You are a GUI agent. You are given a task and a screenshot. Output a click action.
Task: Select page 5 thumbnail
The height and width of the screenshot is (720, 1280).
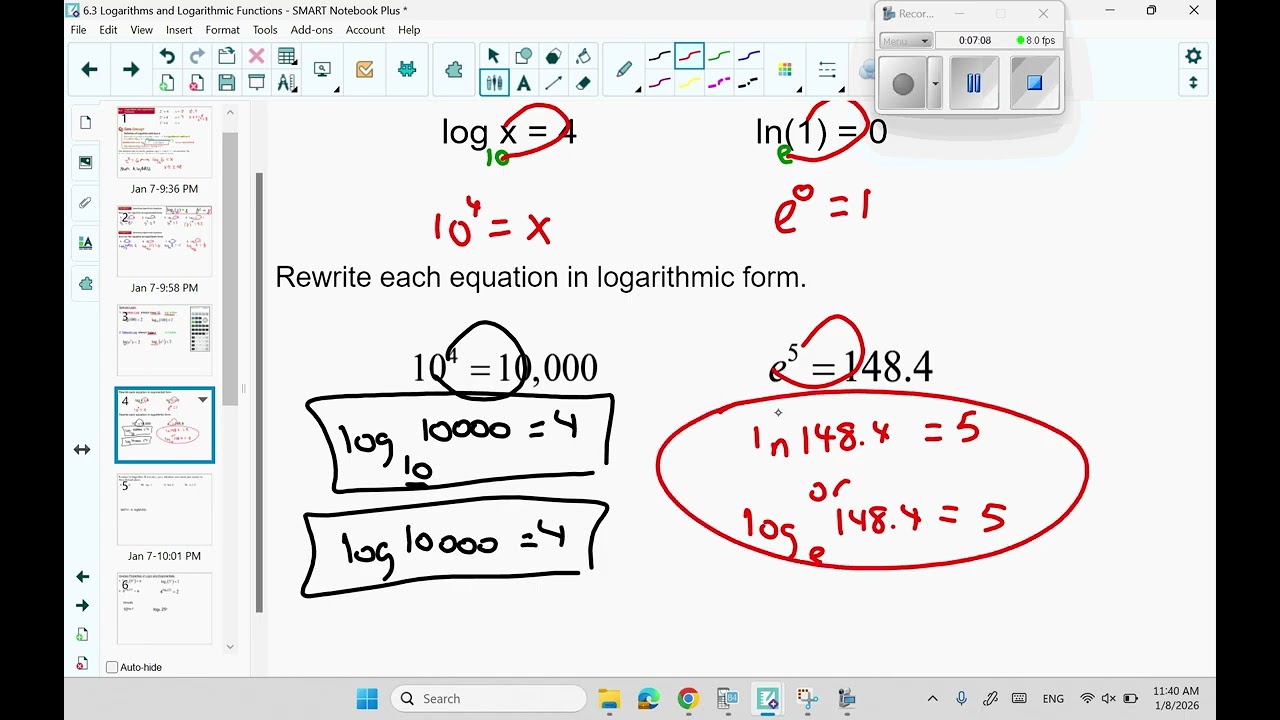165,510
